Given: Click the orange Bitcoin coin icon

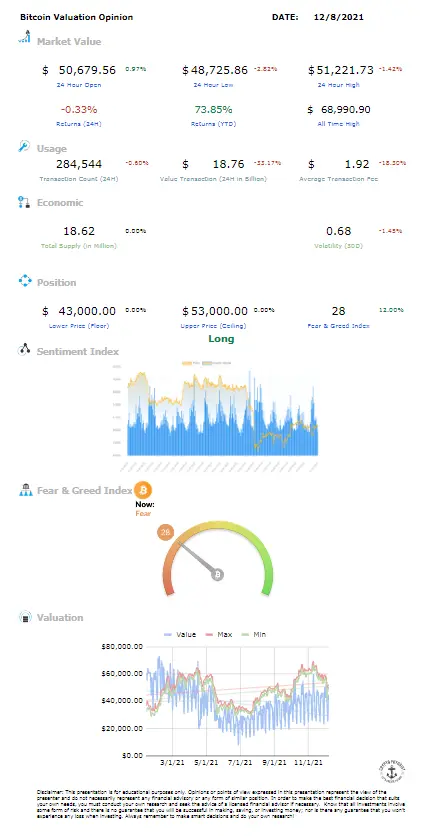Looking at the screenshot, I should (143, 490).
